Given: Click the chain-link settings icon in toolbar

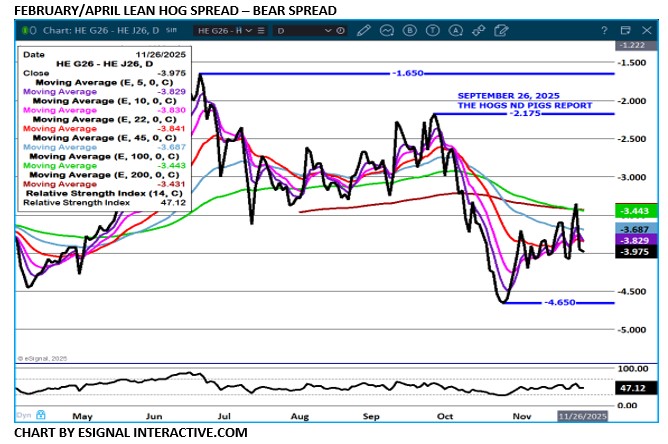Looking at the screenshot, I should click(x=478, y=32).
